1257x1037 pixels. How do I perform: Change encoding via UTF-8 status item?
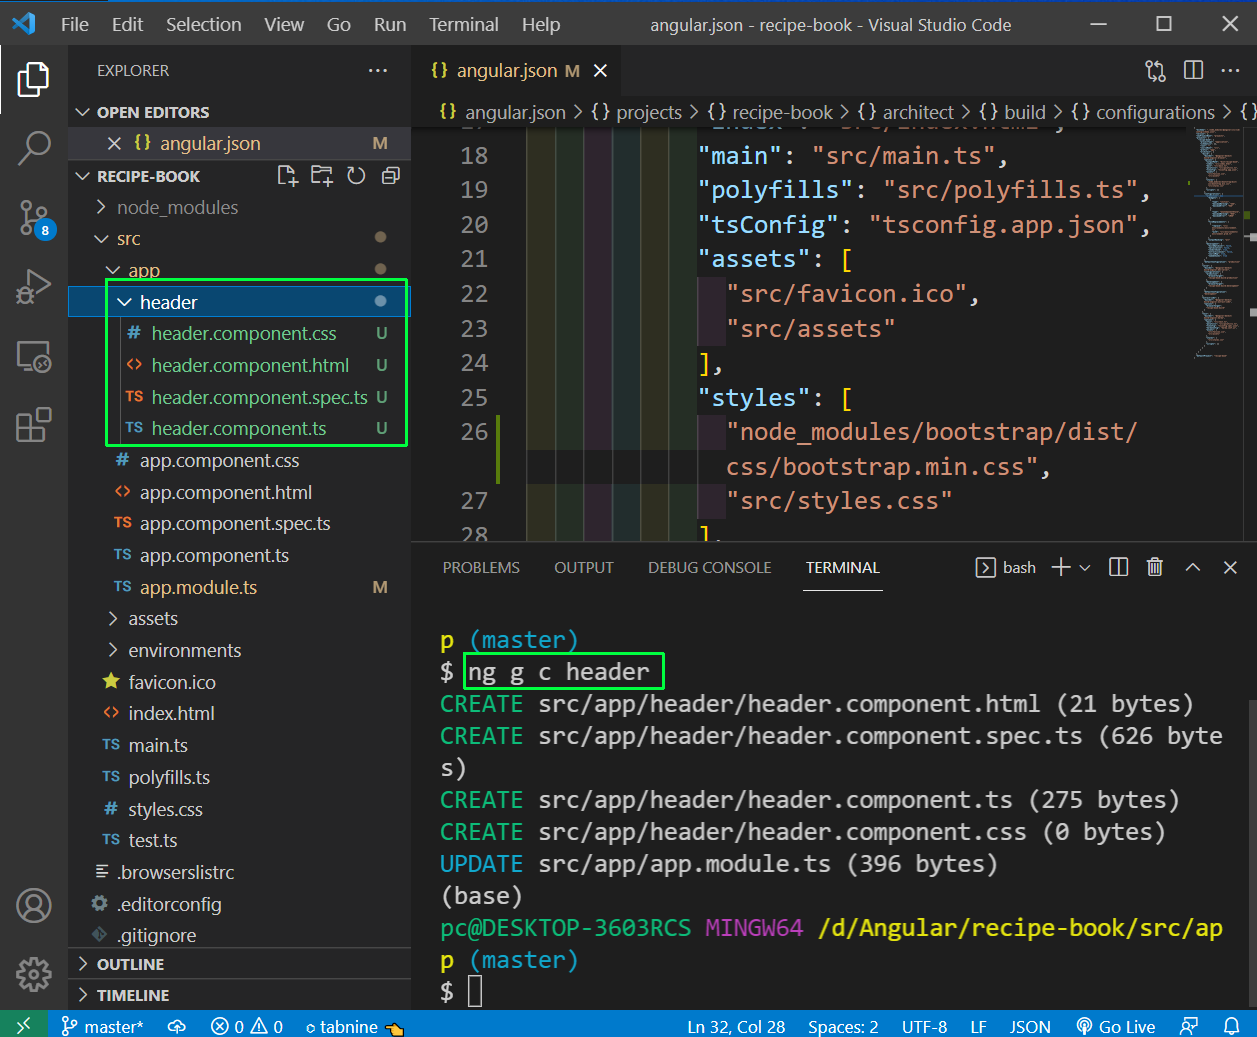tap(924, 1026)
